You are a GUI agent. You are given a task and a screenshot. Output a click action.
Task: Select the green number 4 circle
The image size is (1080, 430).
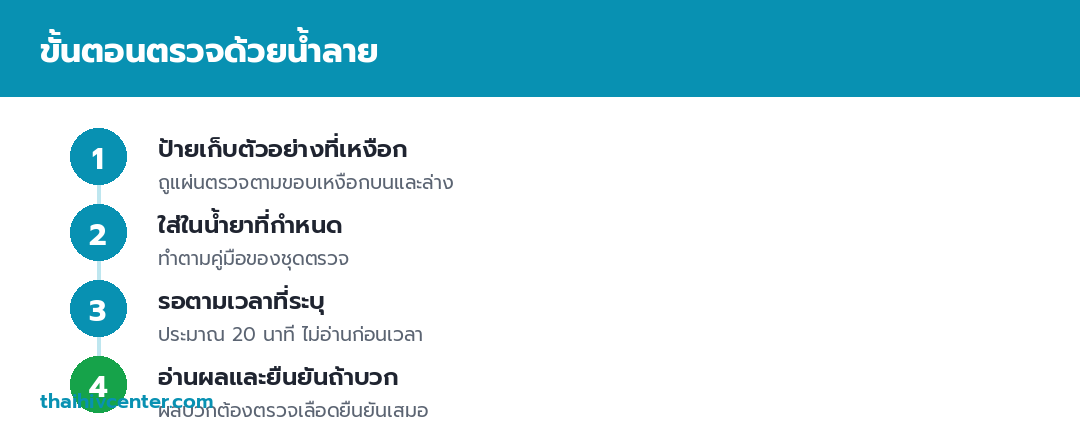98,385
